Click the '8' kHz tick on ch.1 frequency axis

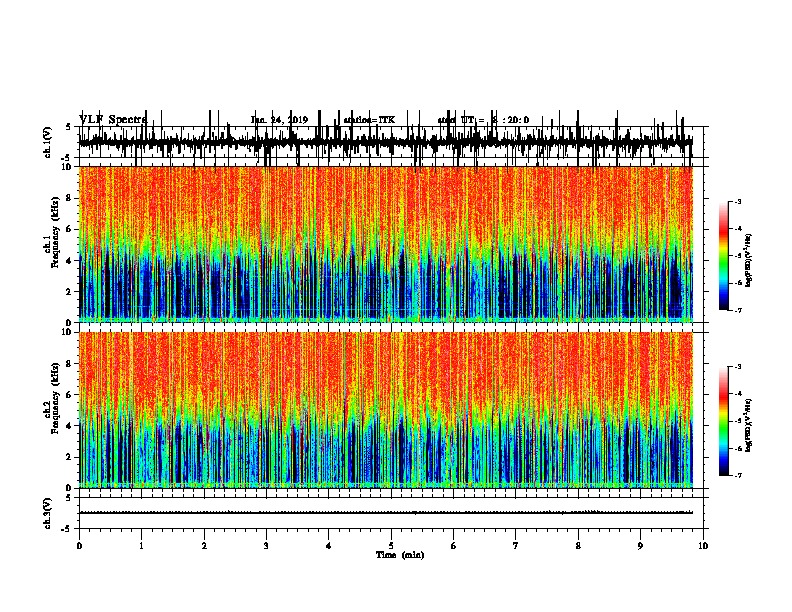click(69, 198)
